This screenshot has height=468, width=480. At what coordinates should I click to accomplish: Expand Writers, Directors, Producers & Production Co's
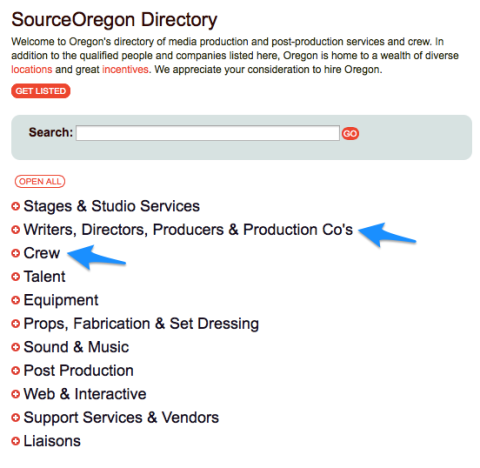pos(188,230)
